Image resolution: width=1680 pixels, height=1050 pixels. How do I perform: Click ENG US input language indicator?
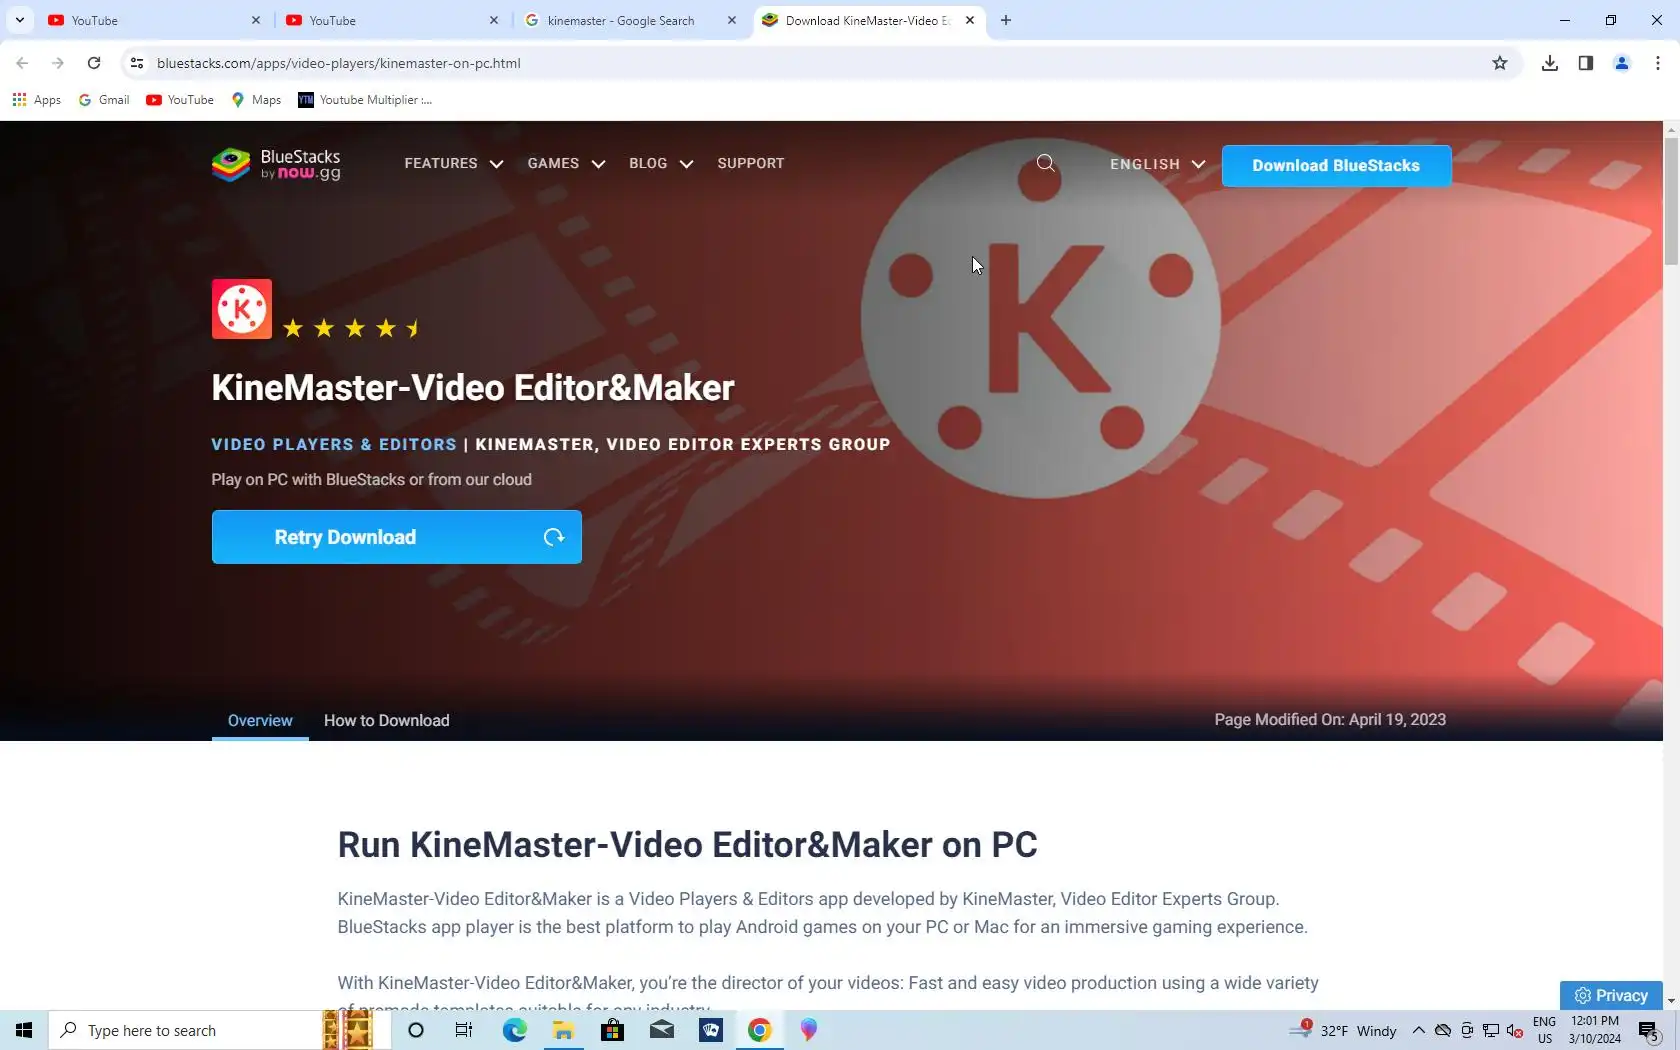point(1545,1030)
